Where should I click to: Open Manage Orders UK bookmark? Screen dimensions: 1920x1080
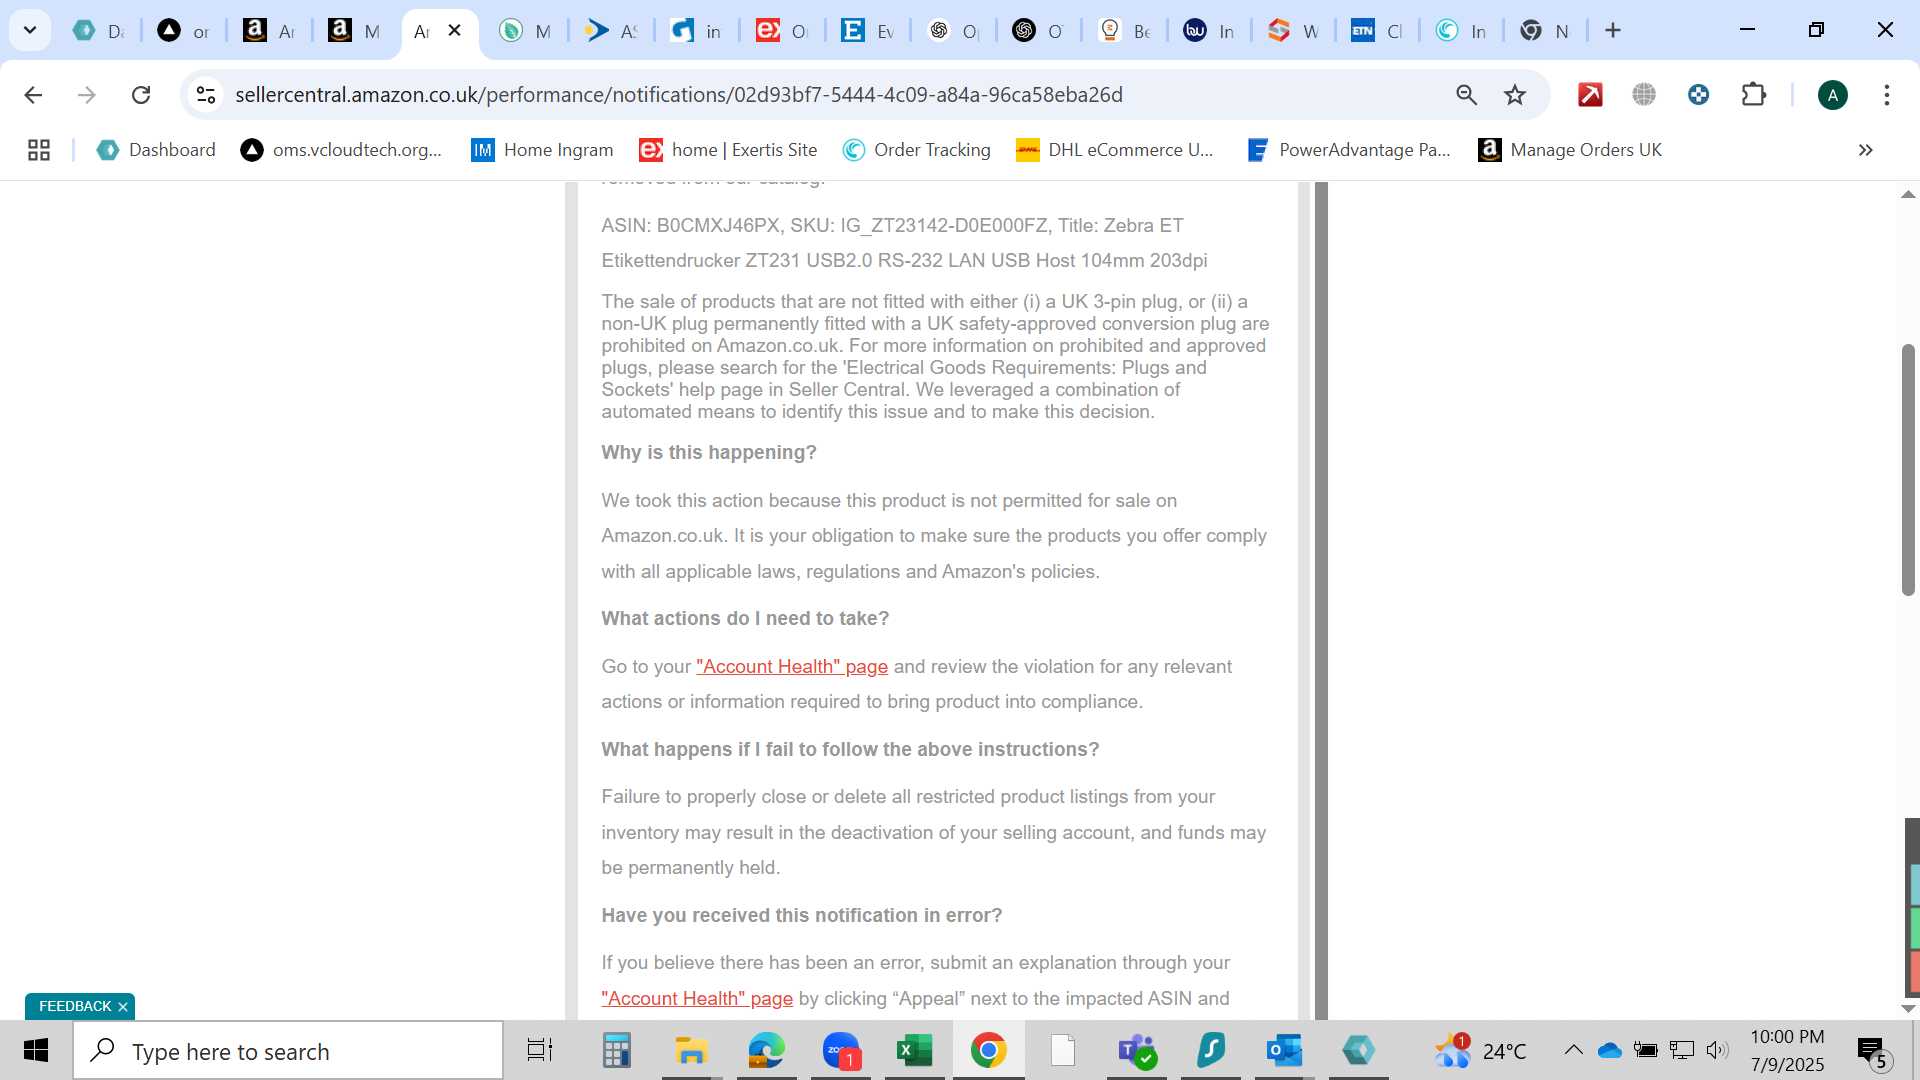pyautogui.click(x=1570, y=150)
